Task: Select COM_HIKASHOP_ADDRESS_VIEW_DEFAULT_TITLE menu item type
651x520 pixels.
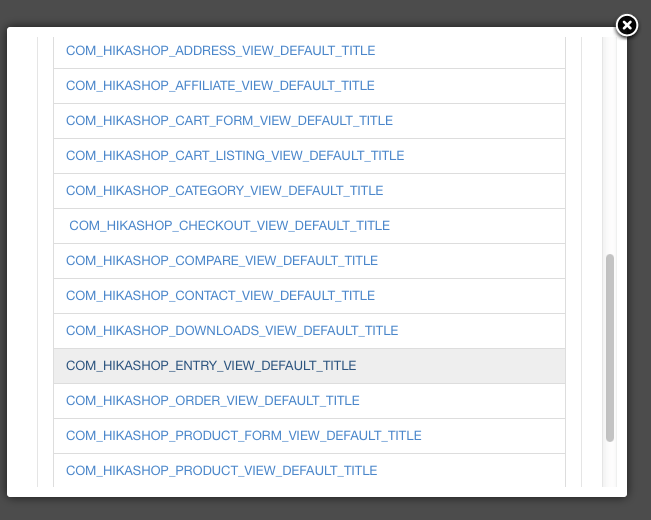Action: pyautogui.click(x=220, y=51)
